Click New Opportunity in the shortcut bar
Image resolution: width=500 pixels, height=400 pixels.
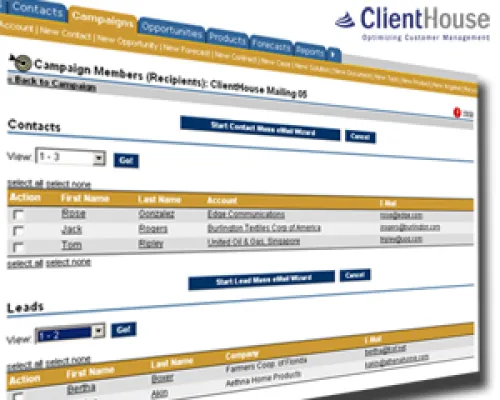[x=128, y=43]
